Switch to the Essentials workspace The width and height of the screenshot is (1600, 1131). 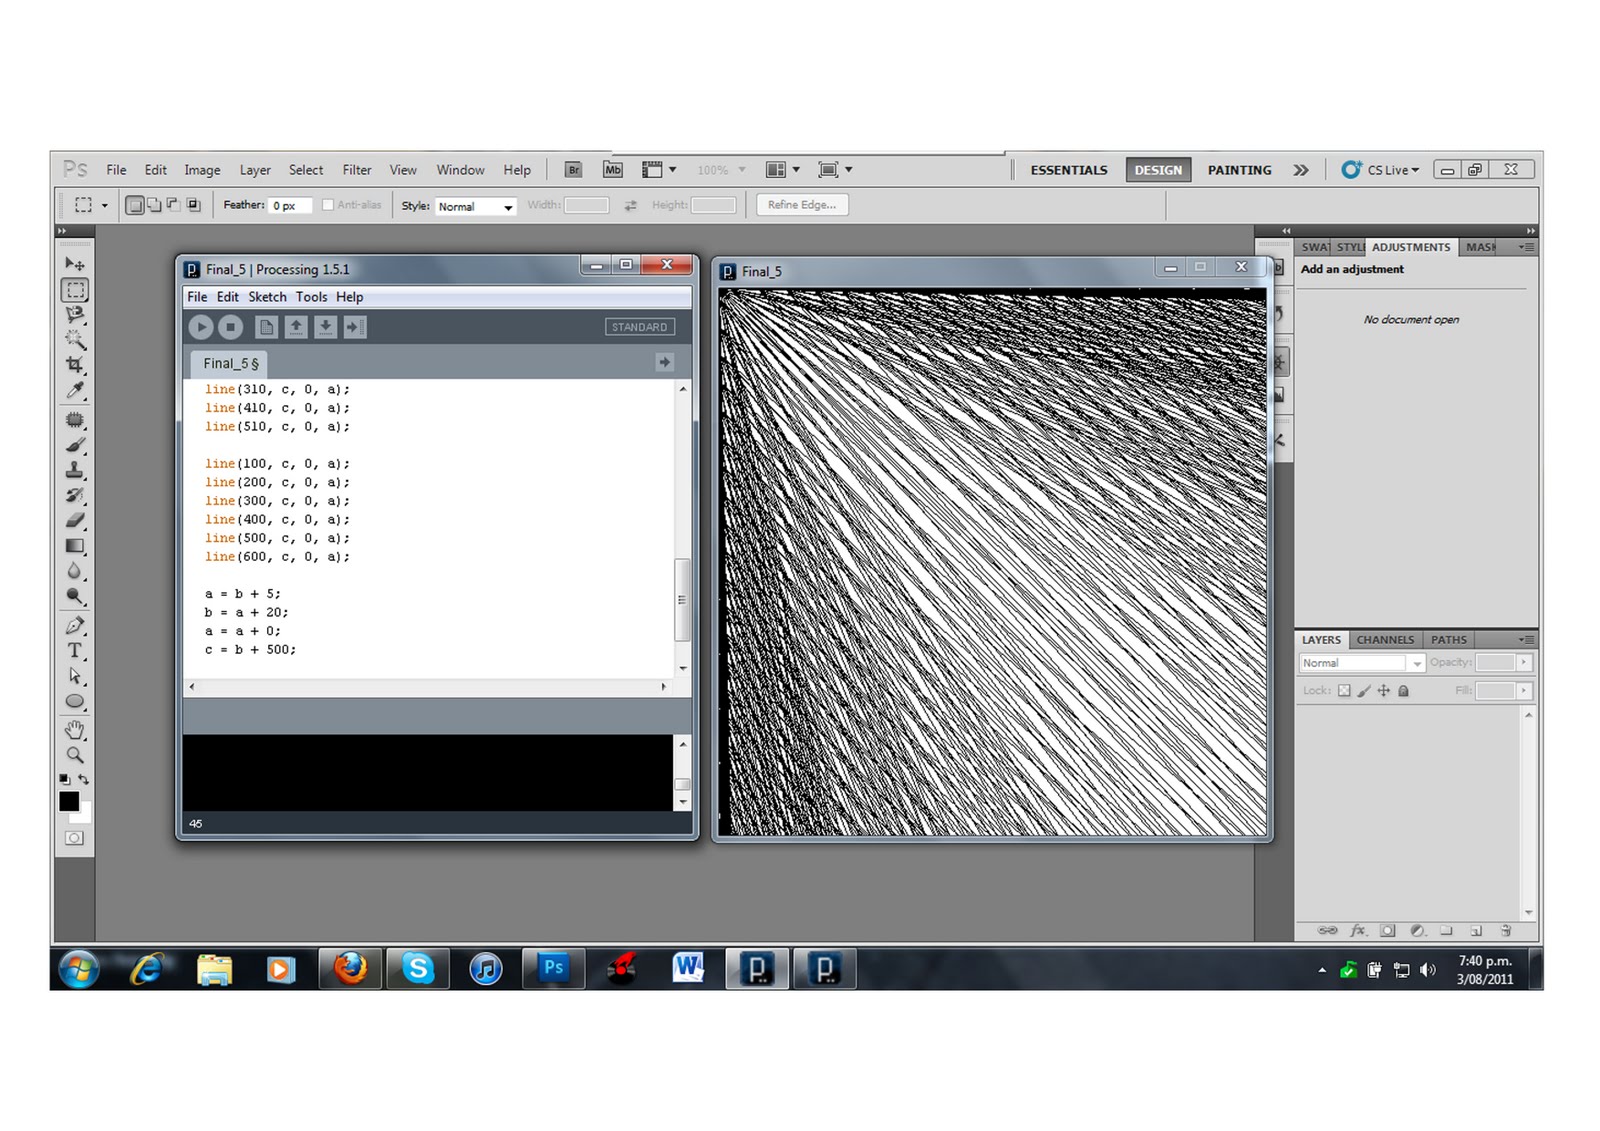click(x=1069, y=170)
